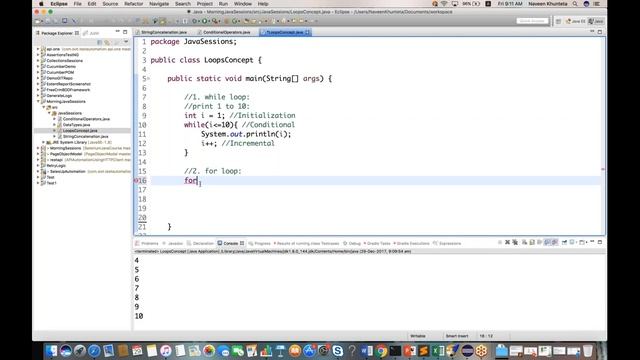Minimize the Package Explorer panel
This screenshot has height=360, width=640.
click(x=118, y=32)
